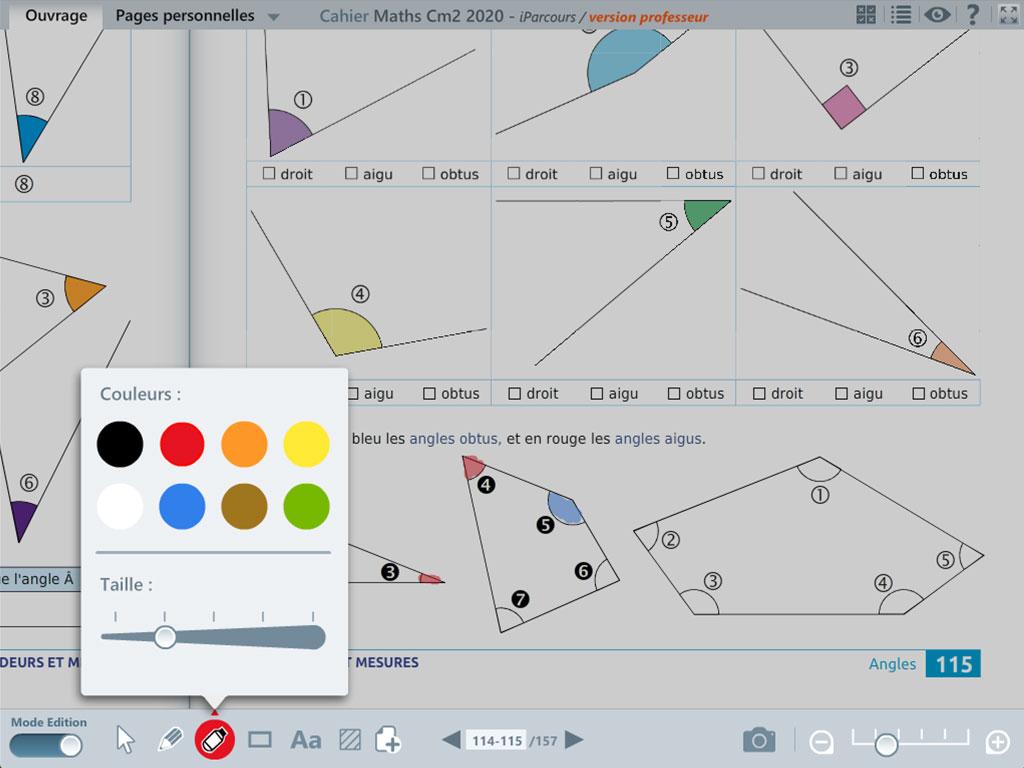This screenshot has width=1024, height=768.
Task: Select the rectangle shape tool
Action: tap(260, 740)
